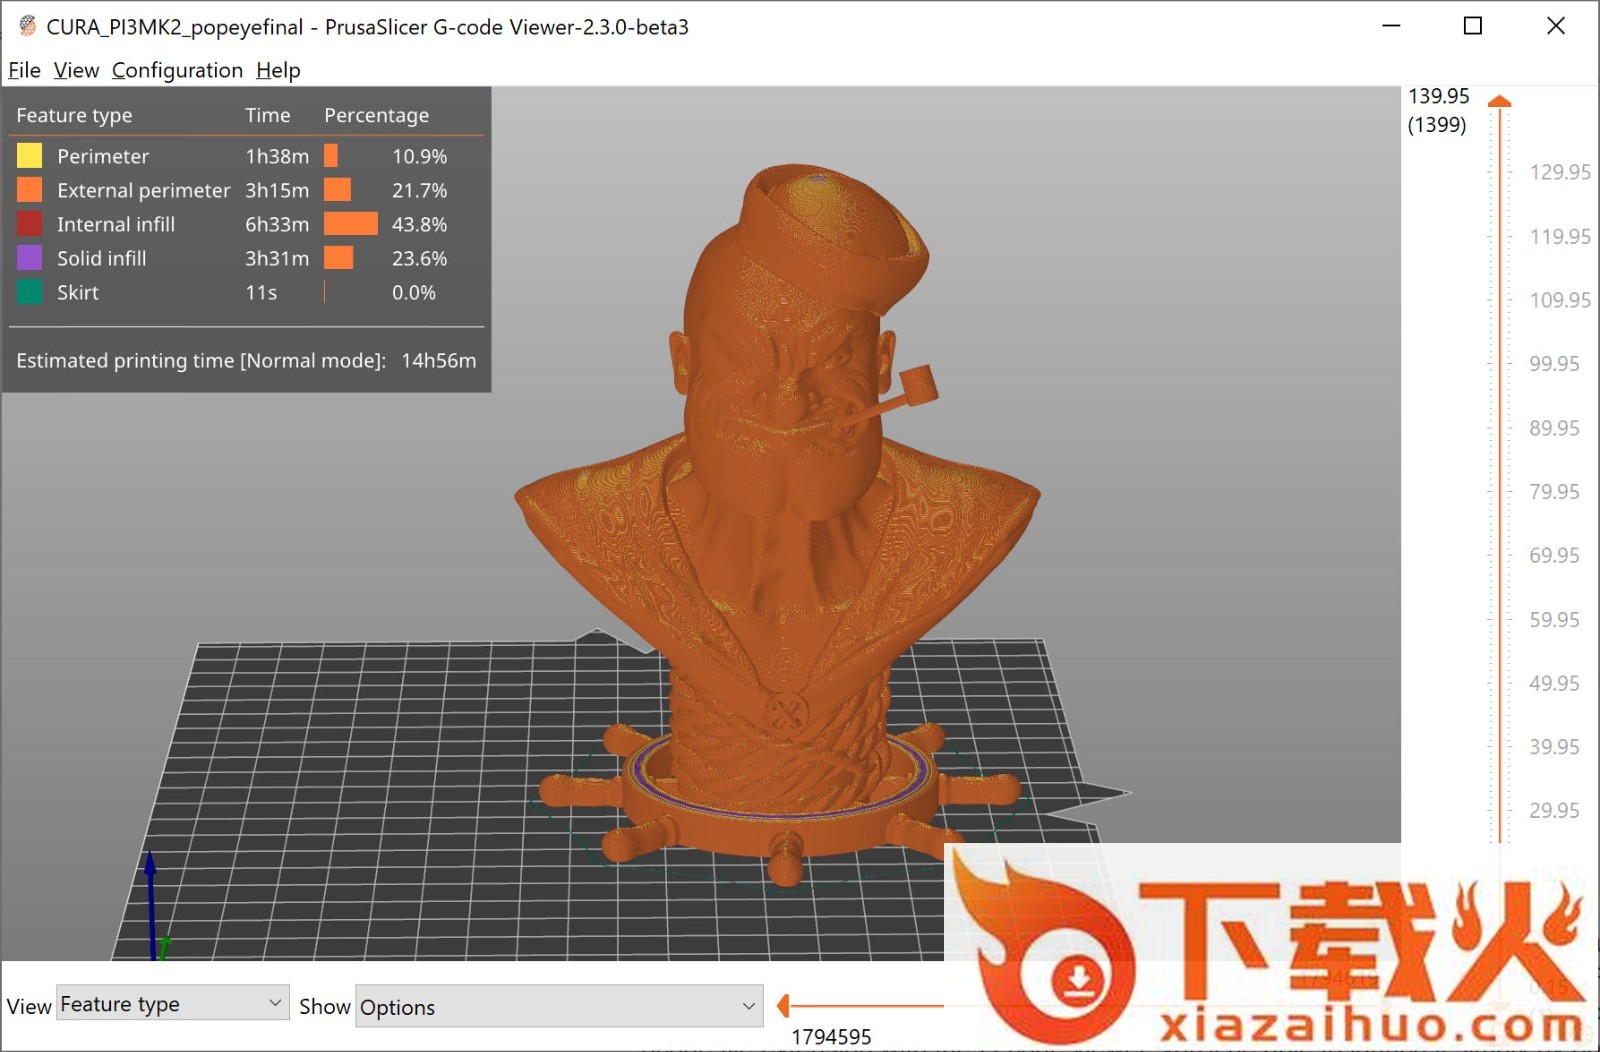
Task: Click the yellow Perimeter color swatch
Action: coord(30,156)
